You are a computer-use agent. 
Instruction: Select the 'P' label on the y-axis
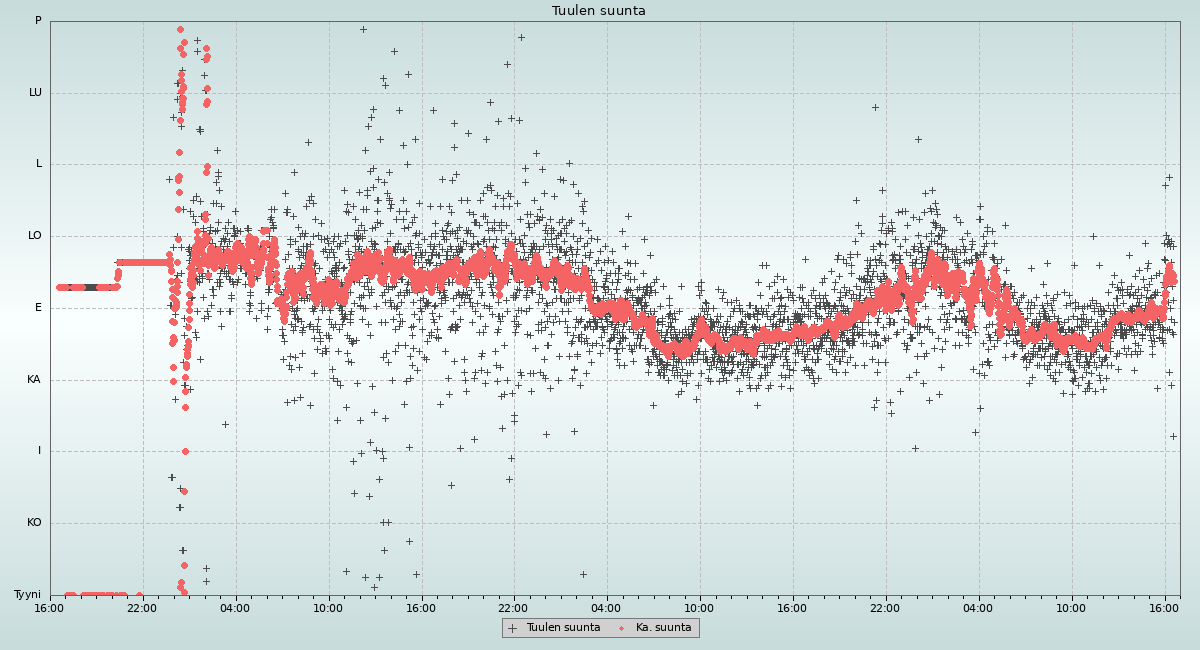[x=38, y=21]
